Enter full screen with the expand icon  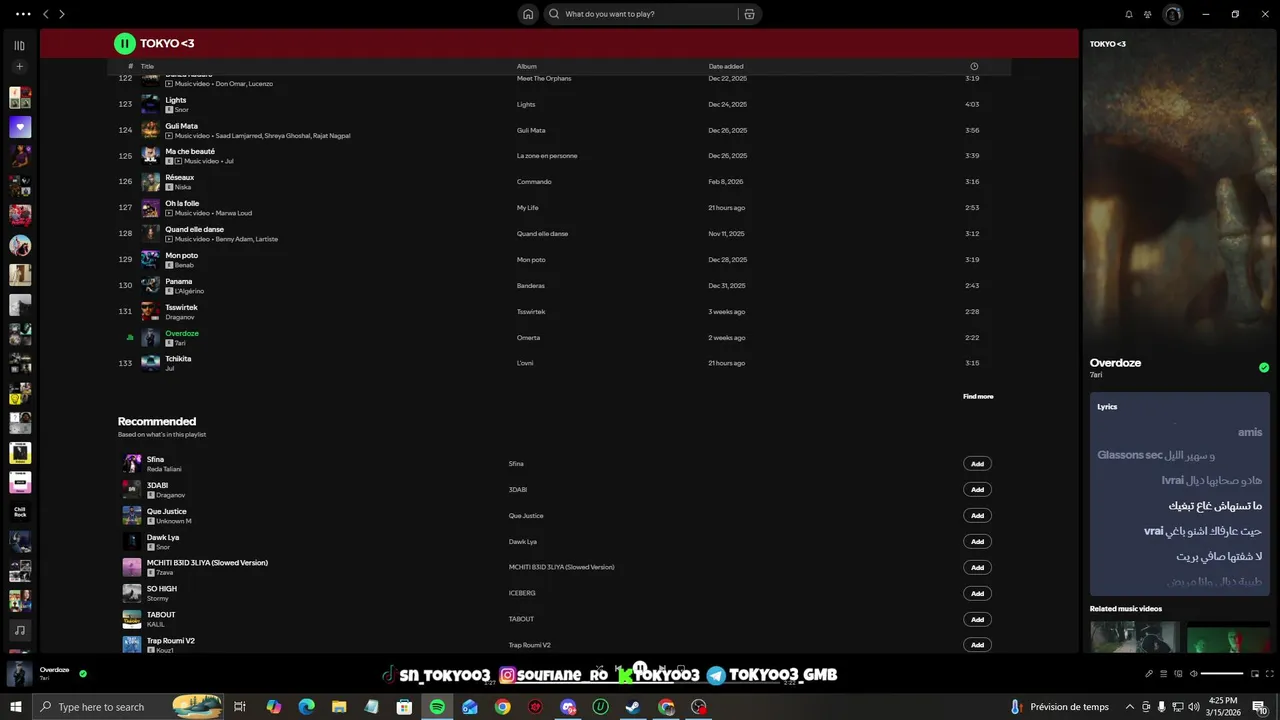pyautogui.click(x=1270, y=674)
